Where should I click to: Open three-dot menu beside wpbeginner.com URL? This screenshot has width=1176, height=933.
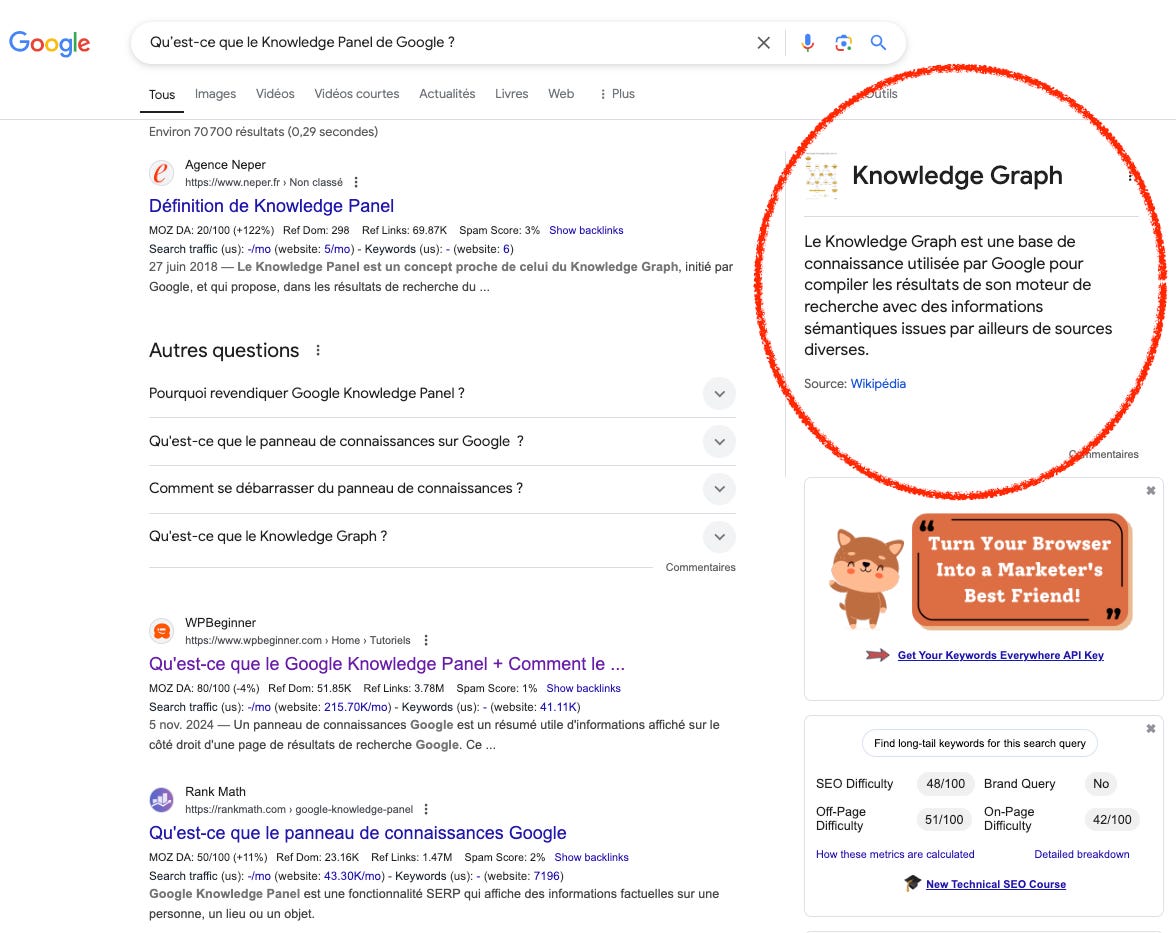(x=426, y=640)
